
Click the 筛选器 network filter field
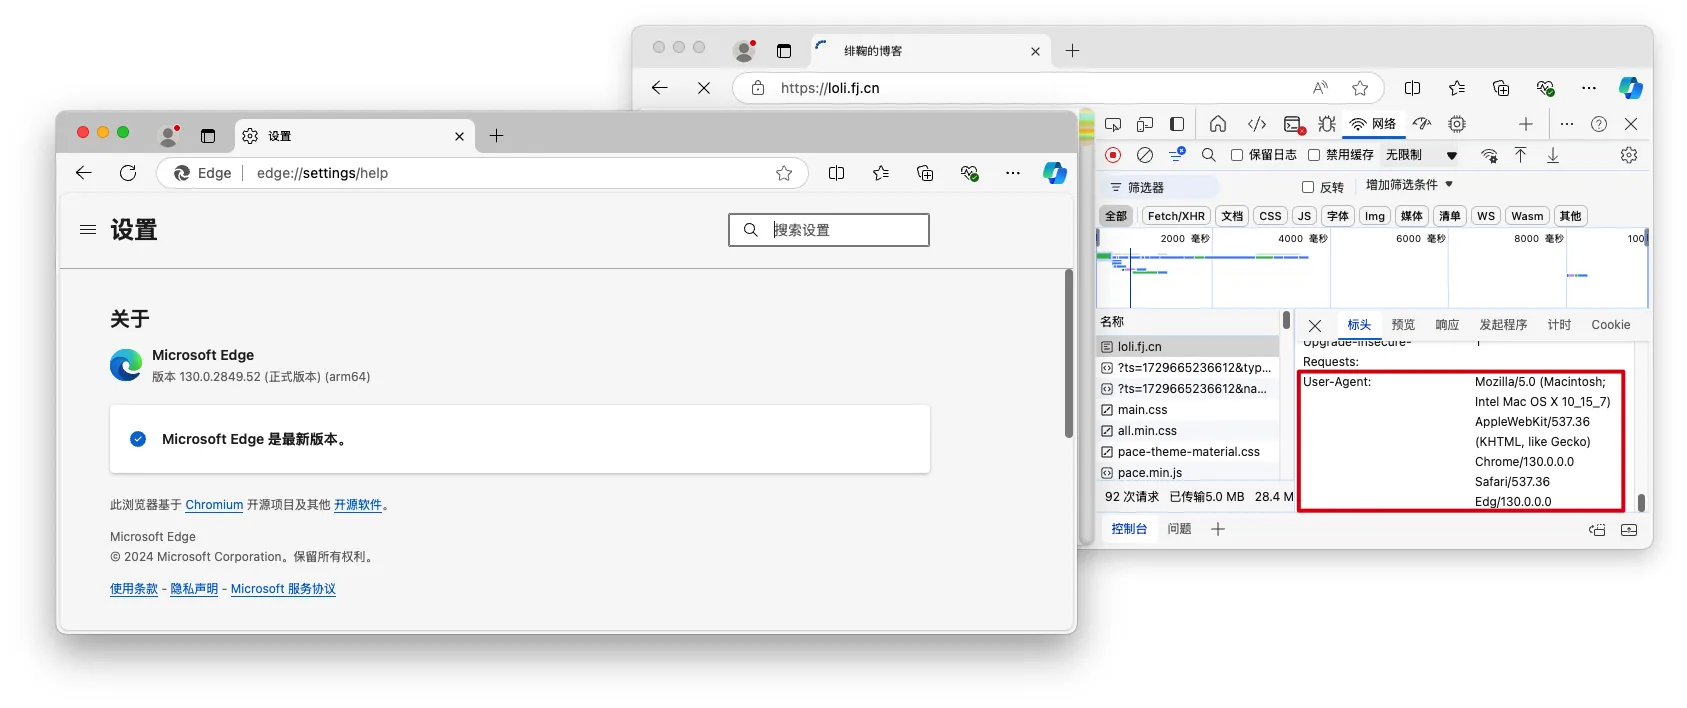click(1160, 187)
